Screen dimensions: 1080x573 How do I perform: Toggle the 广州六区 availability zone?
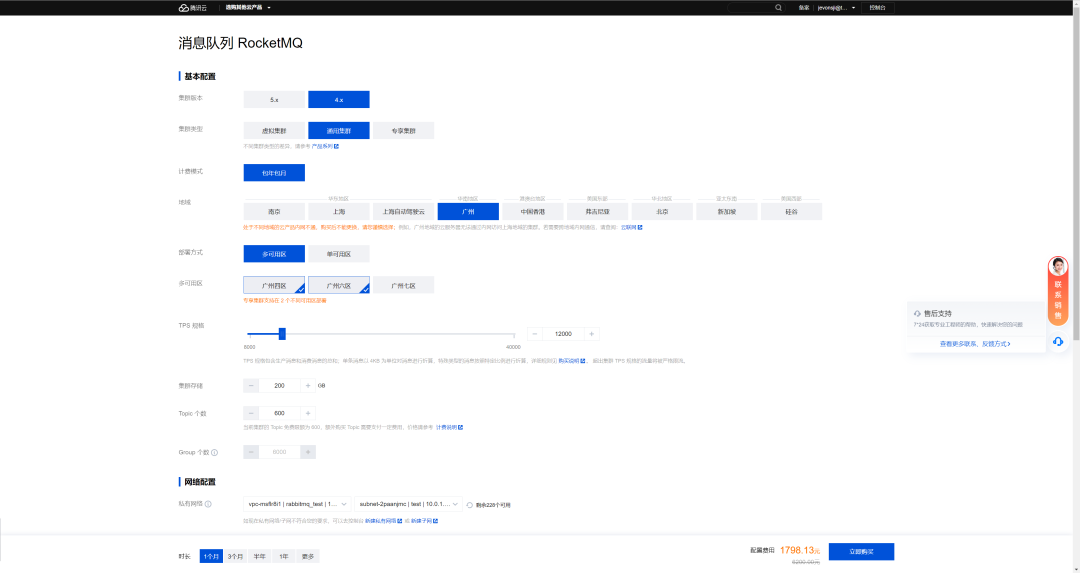point(339,285)
